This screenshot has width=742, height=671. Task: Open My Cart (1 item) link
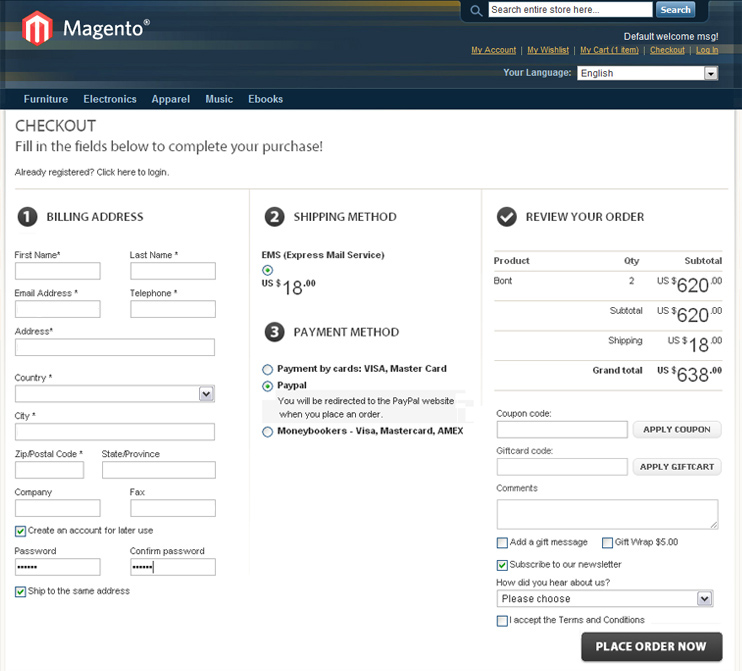pos(609,50)
